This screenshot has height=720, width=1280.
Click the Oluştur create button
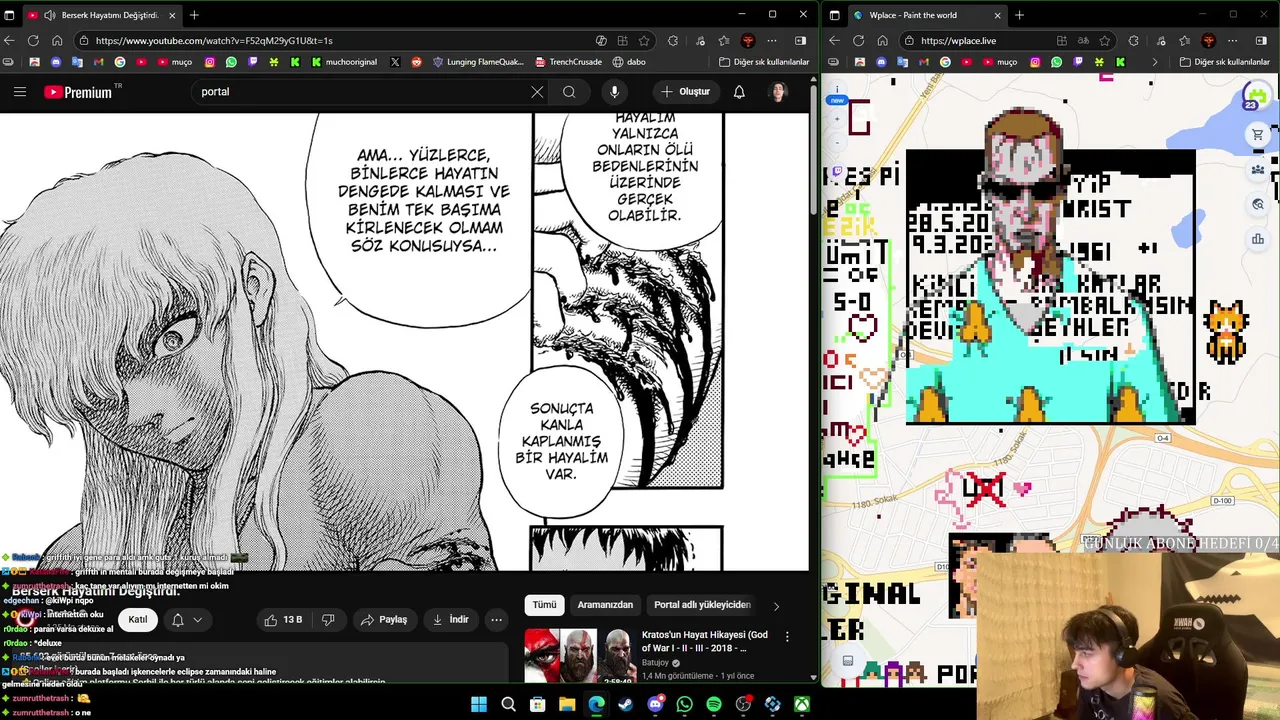[x=685, y=92]
